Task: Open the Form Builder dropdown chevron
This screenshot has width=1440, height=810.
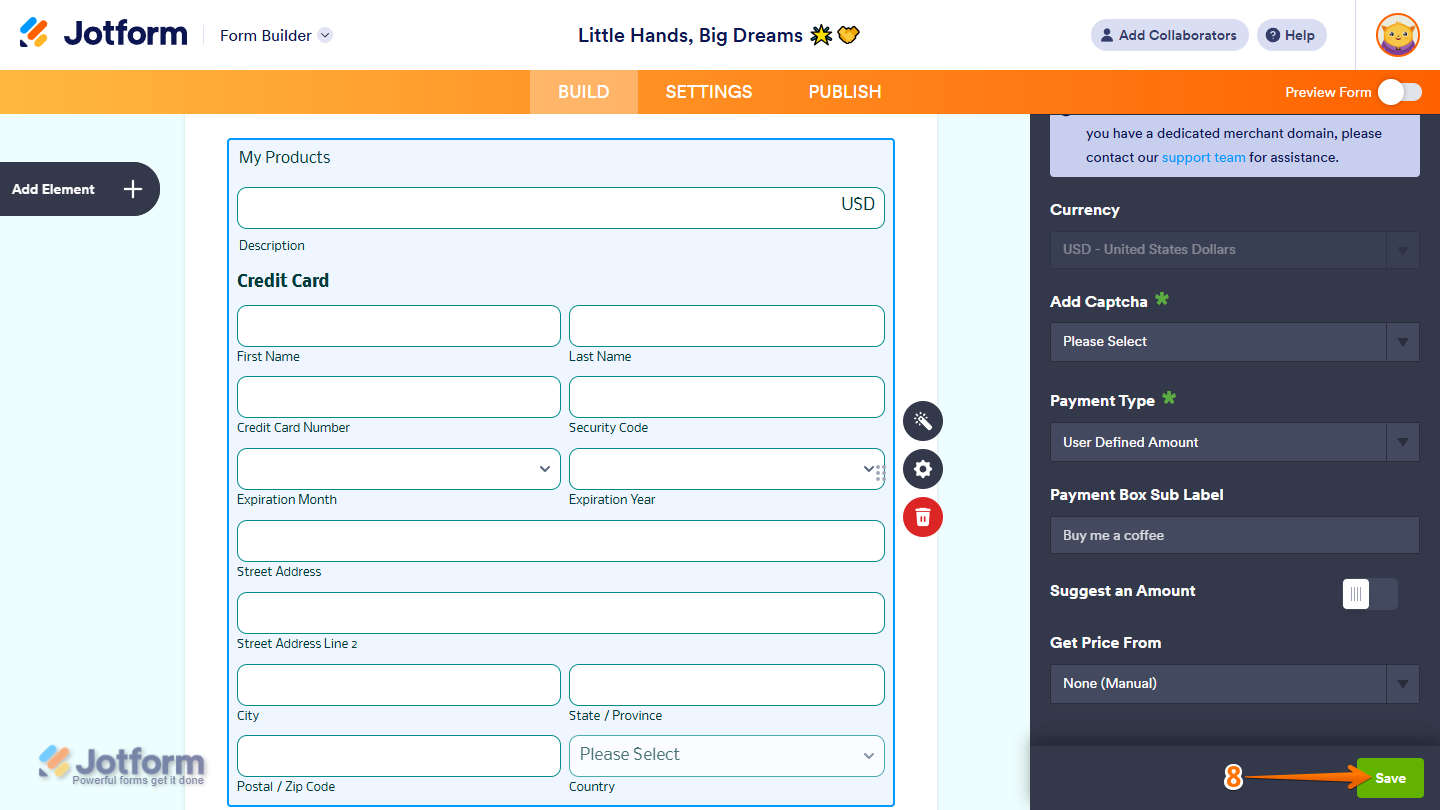Action: pos(325,35)
